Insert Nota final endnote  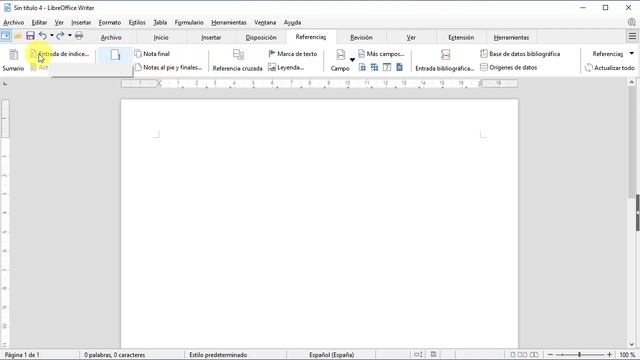(152, 54)
